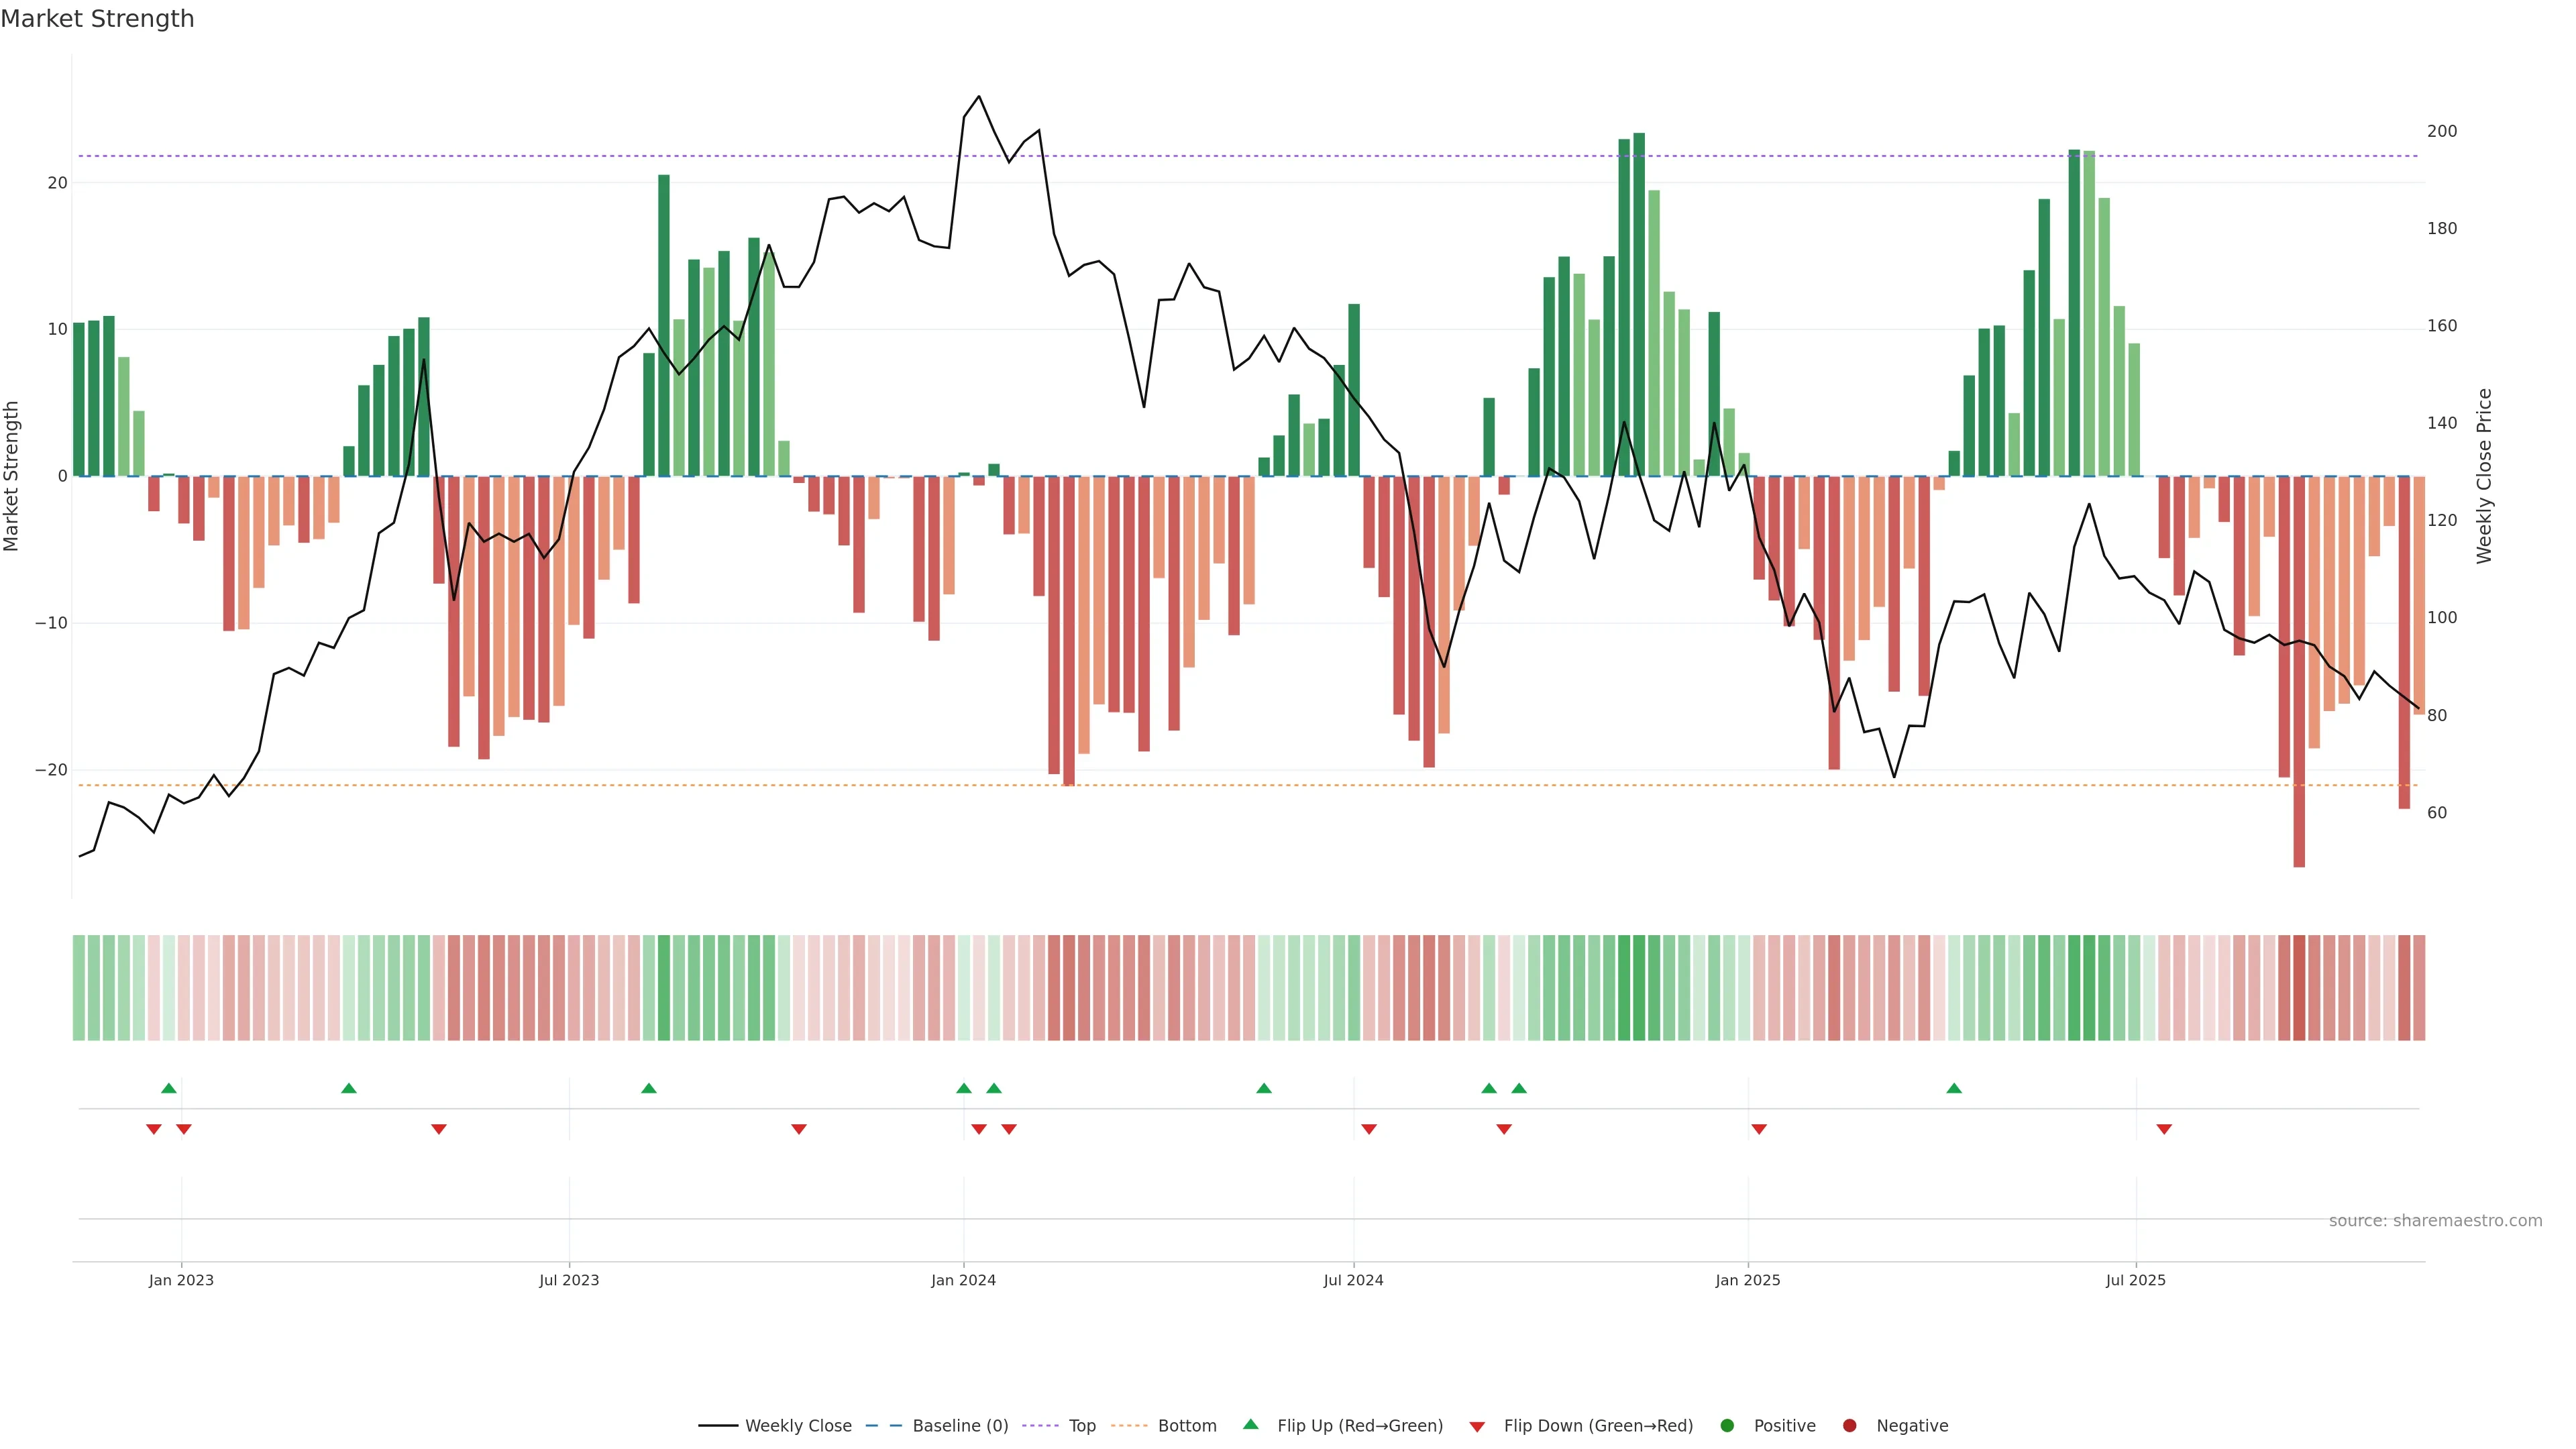Toggle the Flip Down (Green→Red) legend label
2576x1449 pixels.
pyautogui.click(x=1598, y=1426)
